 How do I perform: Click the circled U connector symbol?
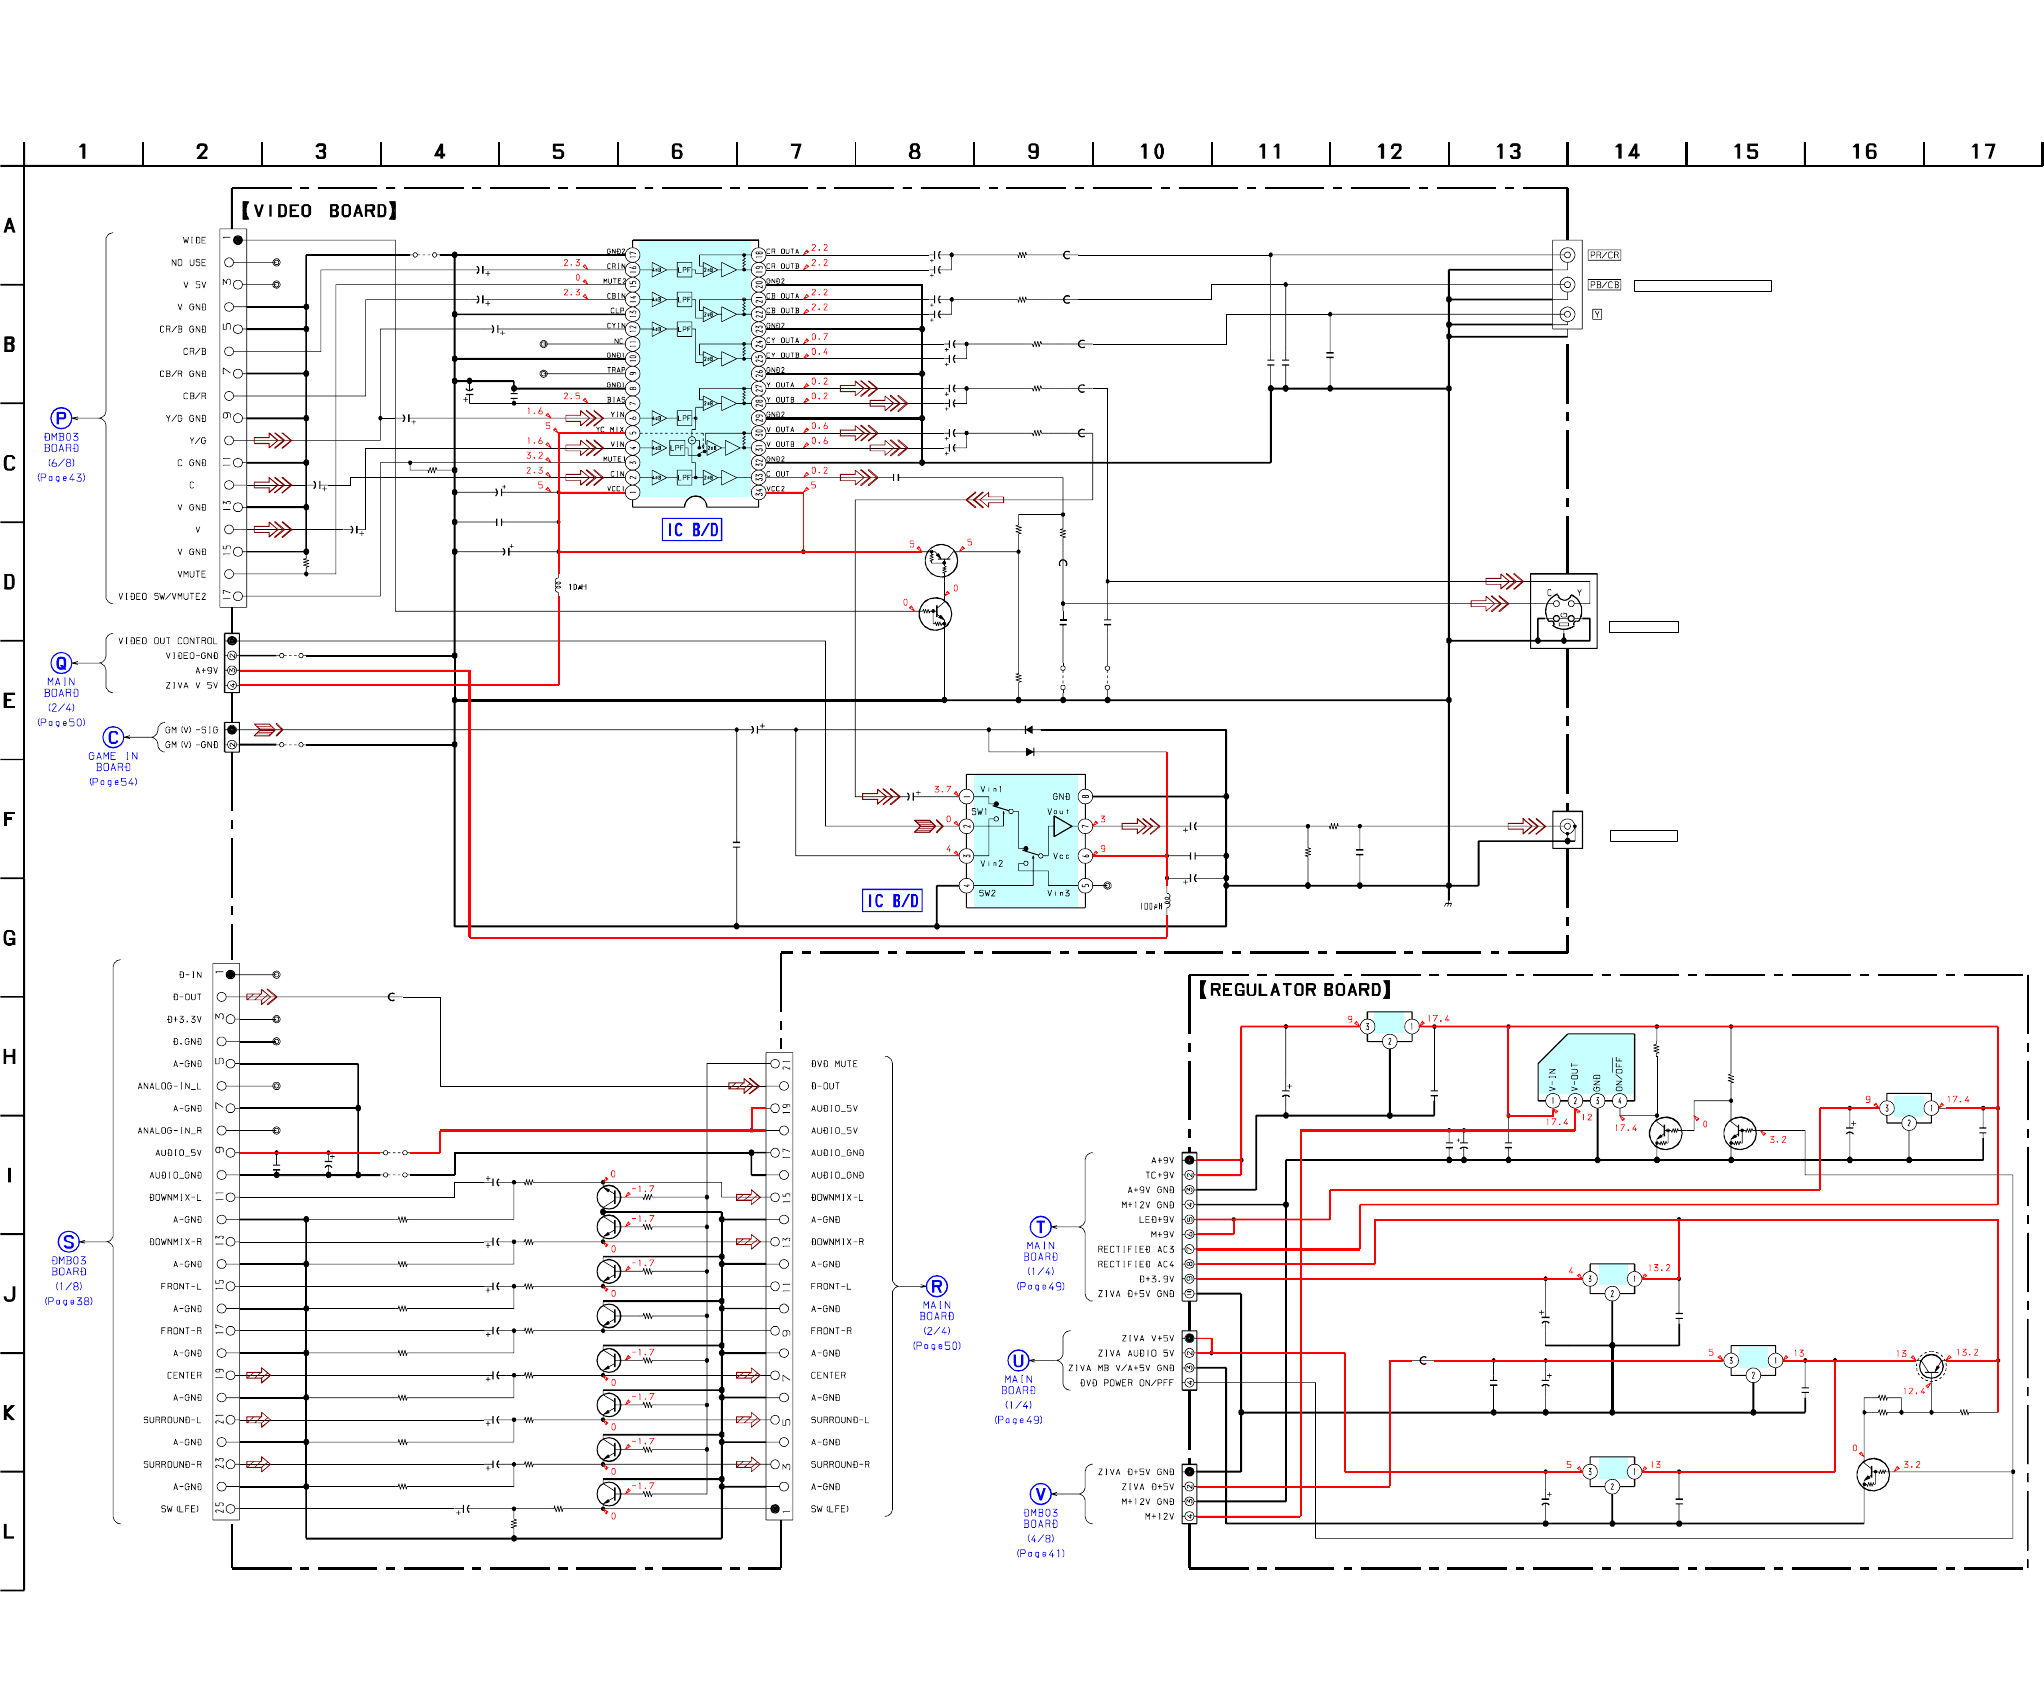coord(1018,1360)
